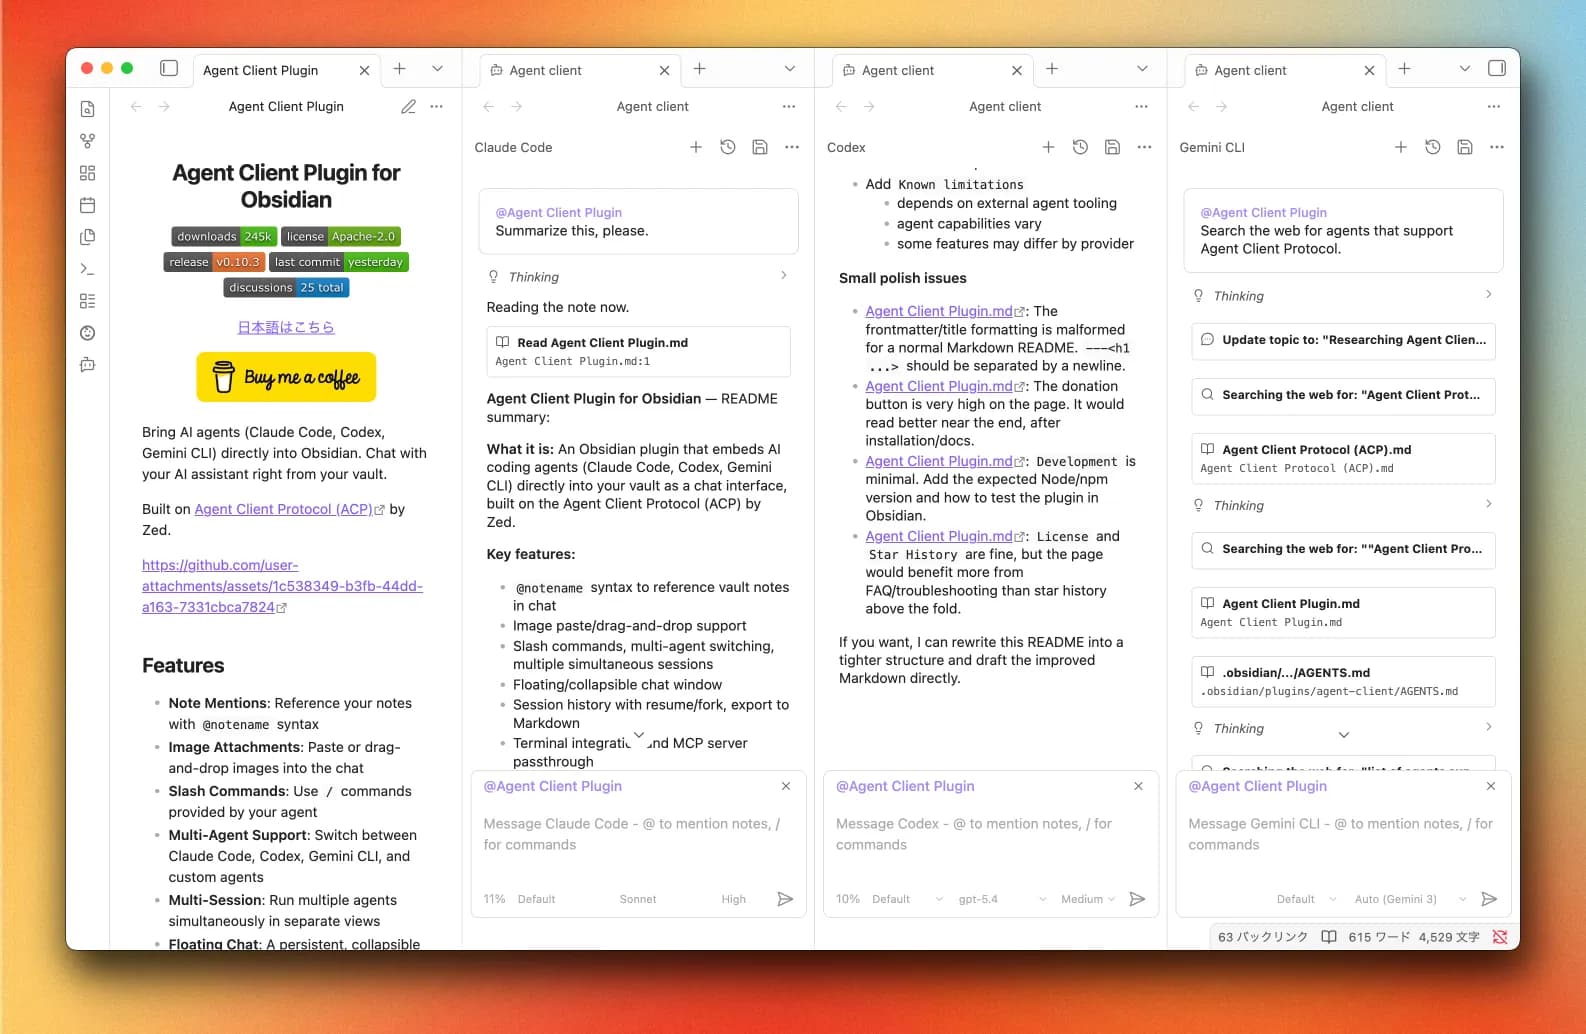
Task: Open the gpt-5.4 model dropdown in Codex
Action: 1002,899
